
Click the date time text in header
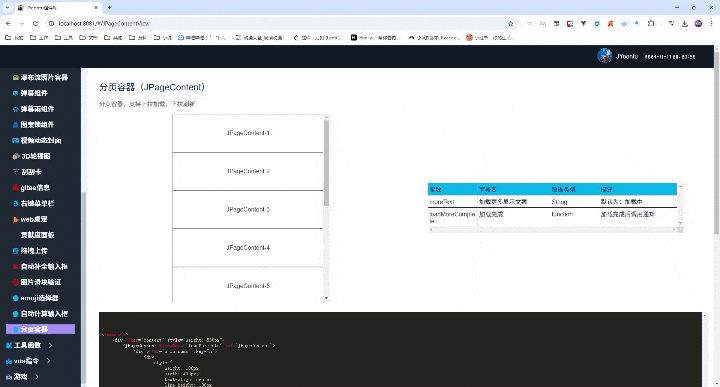pyautogui.click(x=670, y=56)
